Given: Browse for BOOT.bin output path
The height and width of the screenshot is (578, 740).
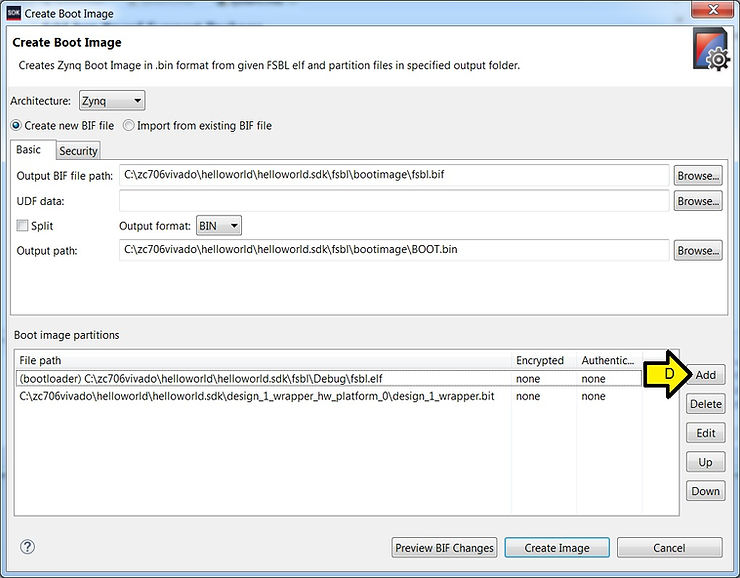Looking at the screenshot, I should (x=697, y=251).
